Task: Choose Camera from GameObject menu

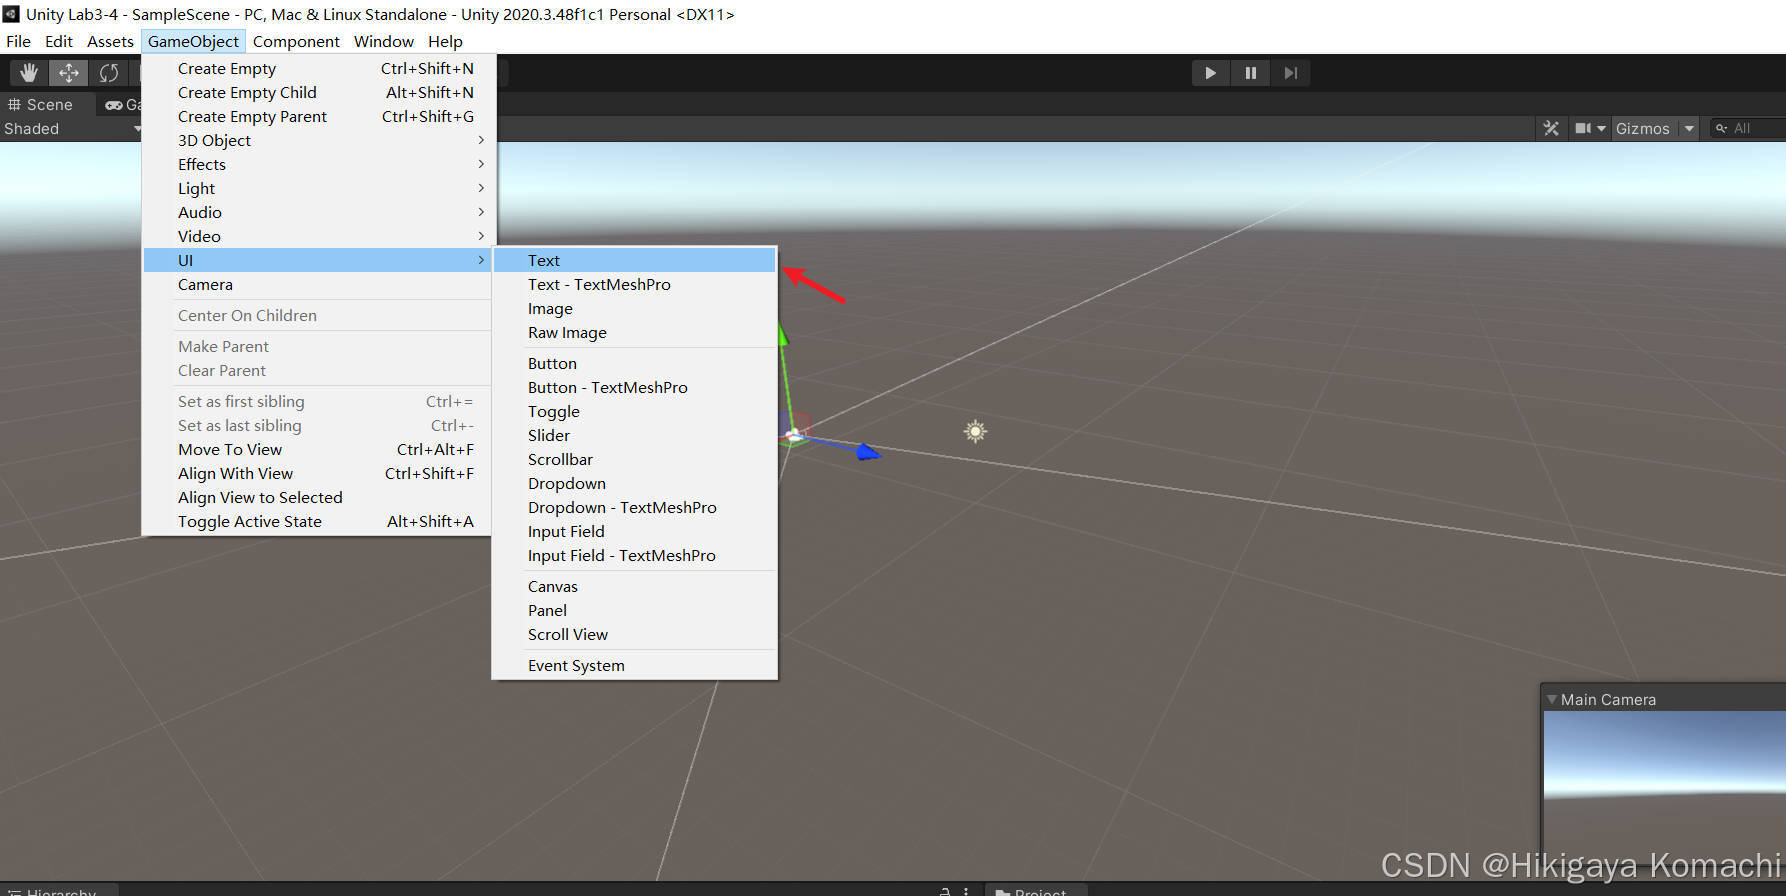Action: (318, 284)
